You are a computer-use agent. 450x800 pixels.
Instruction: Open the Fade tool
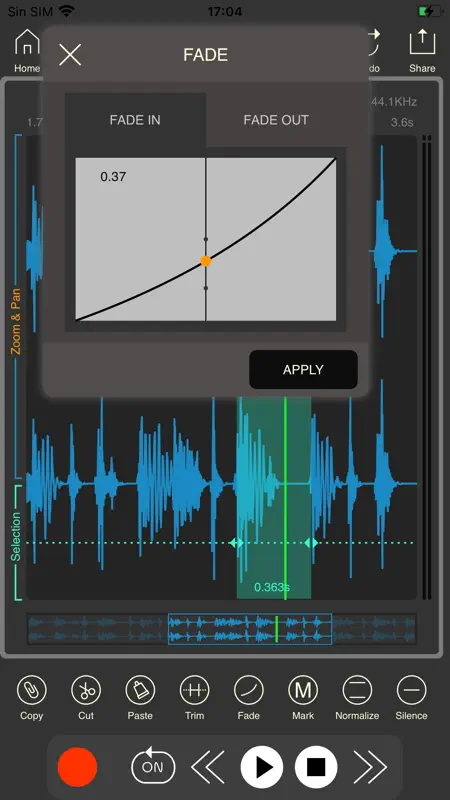(x=248, y=697)
